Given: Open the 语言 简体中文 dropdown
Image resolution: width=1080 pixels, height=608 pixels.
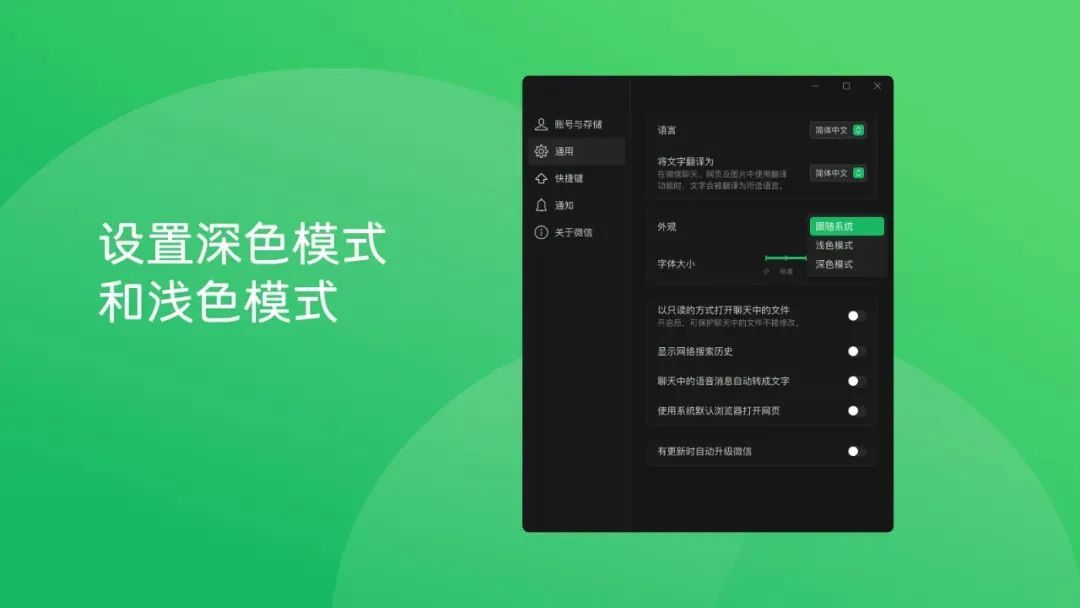Looking at the screenshot, I should click(x=838, y=129).
